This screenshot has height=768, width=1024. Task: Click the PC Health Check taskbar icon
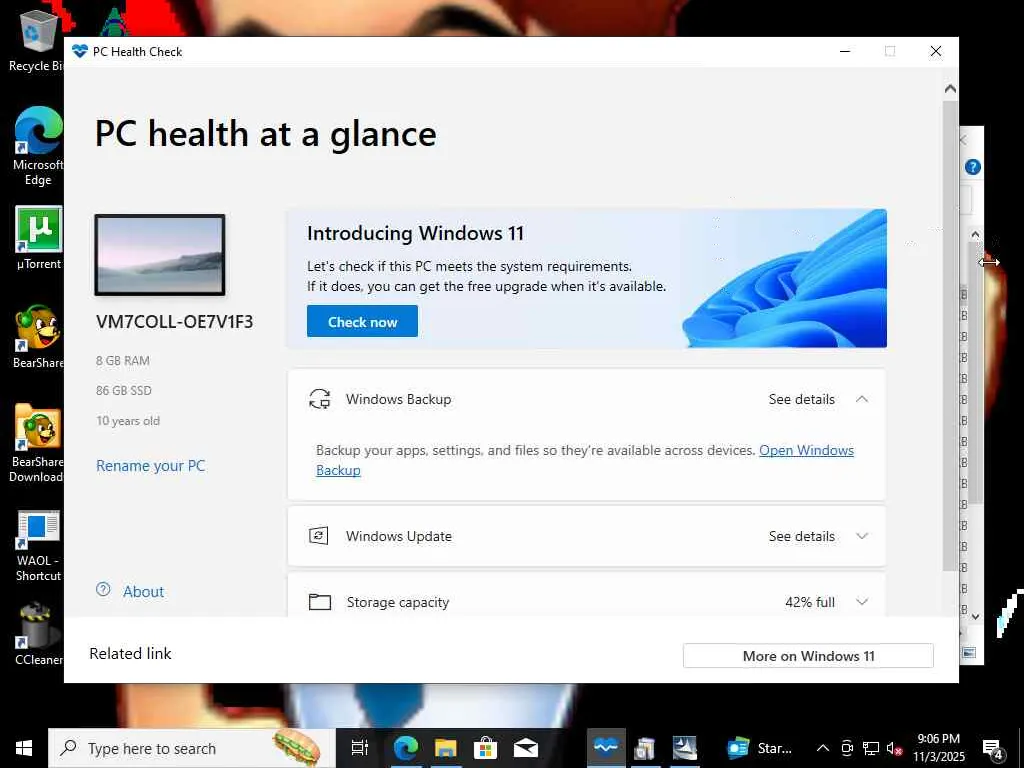coord(606,748)
